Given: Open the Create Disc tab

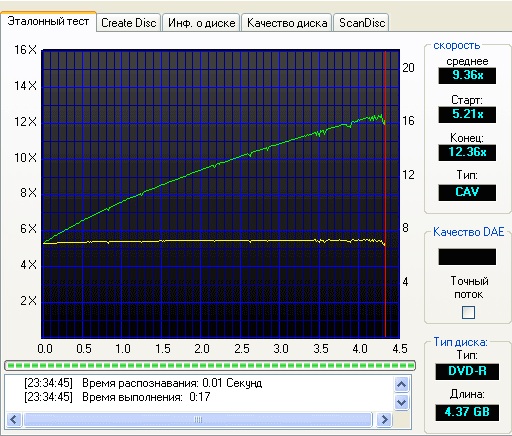Looking at the screenshot, I should (x=129, y=23).
